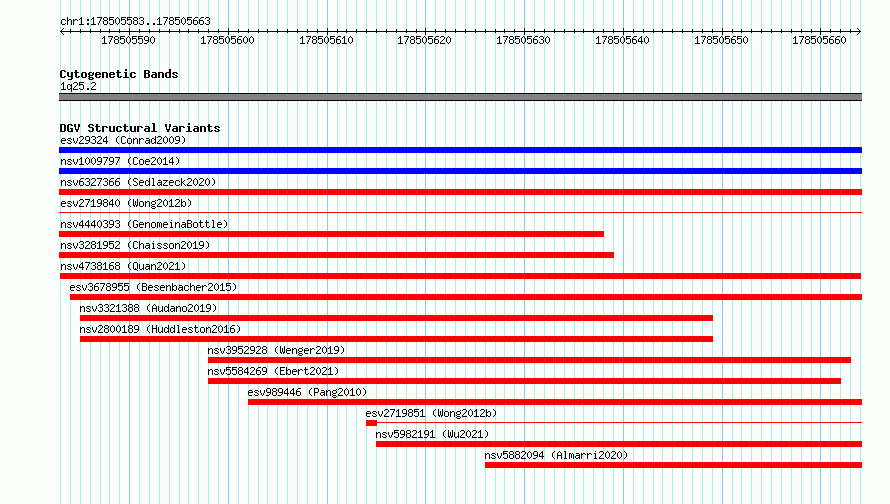Open the nsv3281952 (Chaisson2019) label
The height and width of the screenshot is (504, 890).
point(135,245)
